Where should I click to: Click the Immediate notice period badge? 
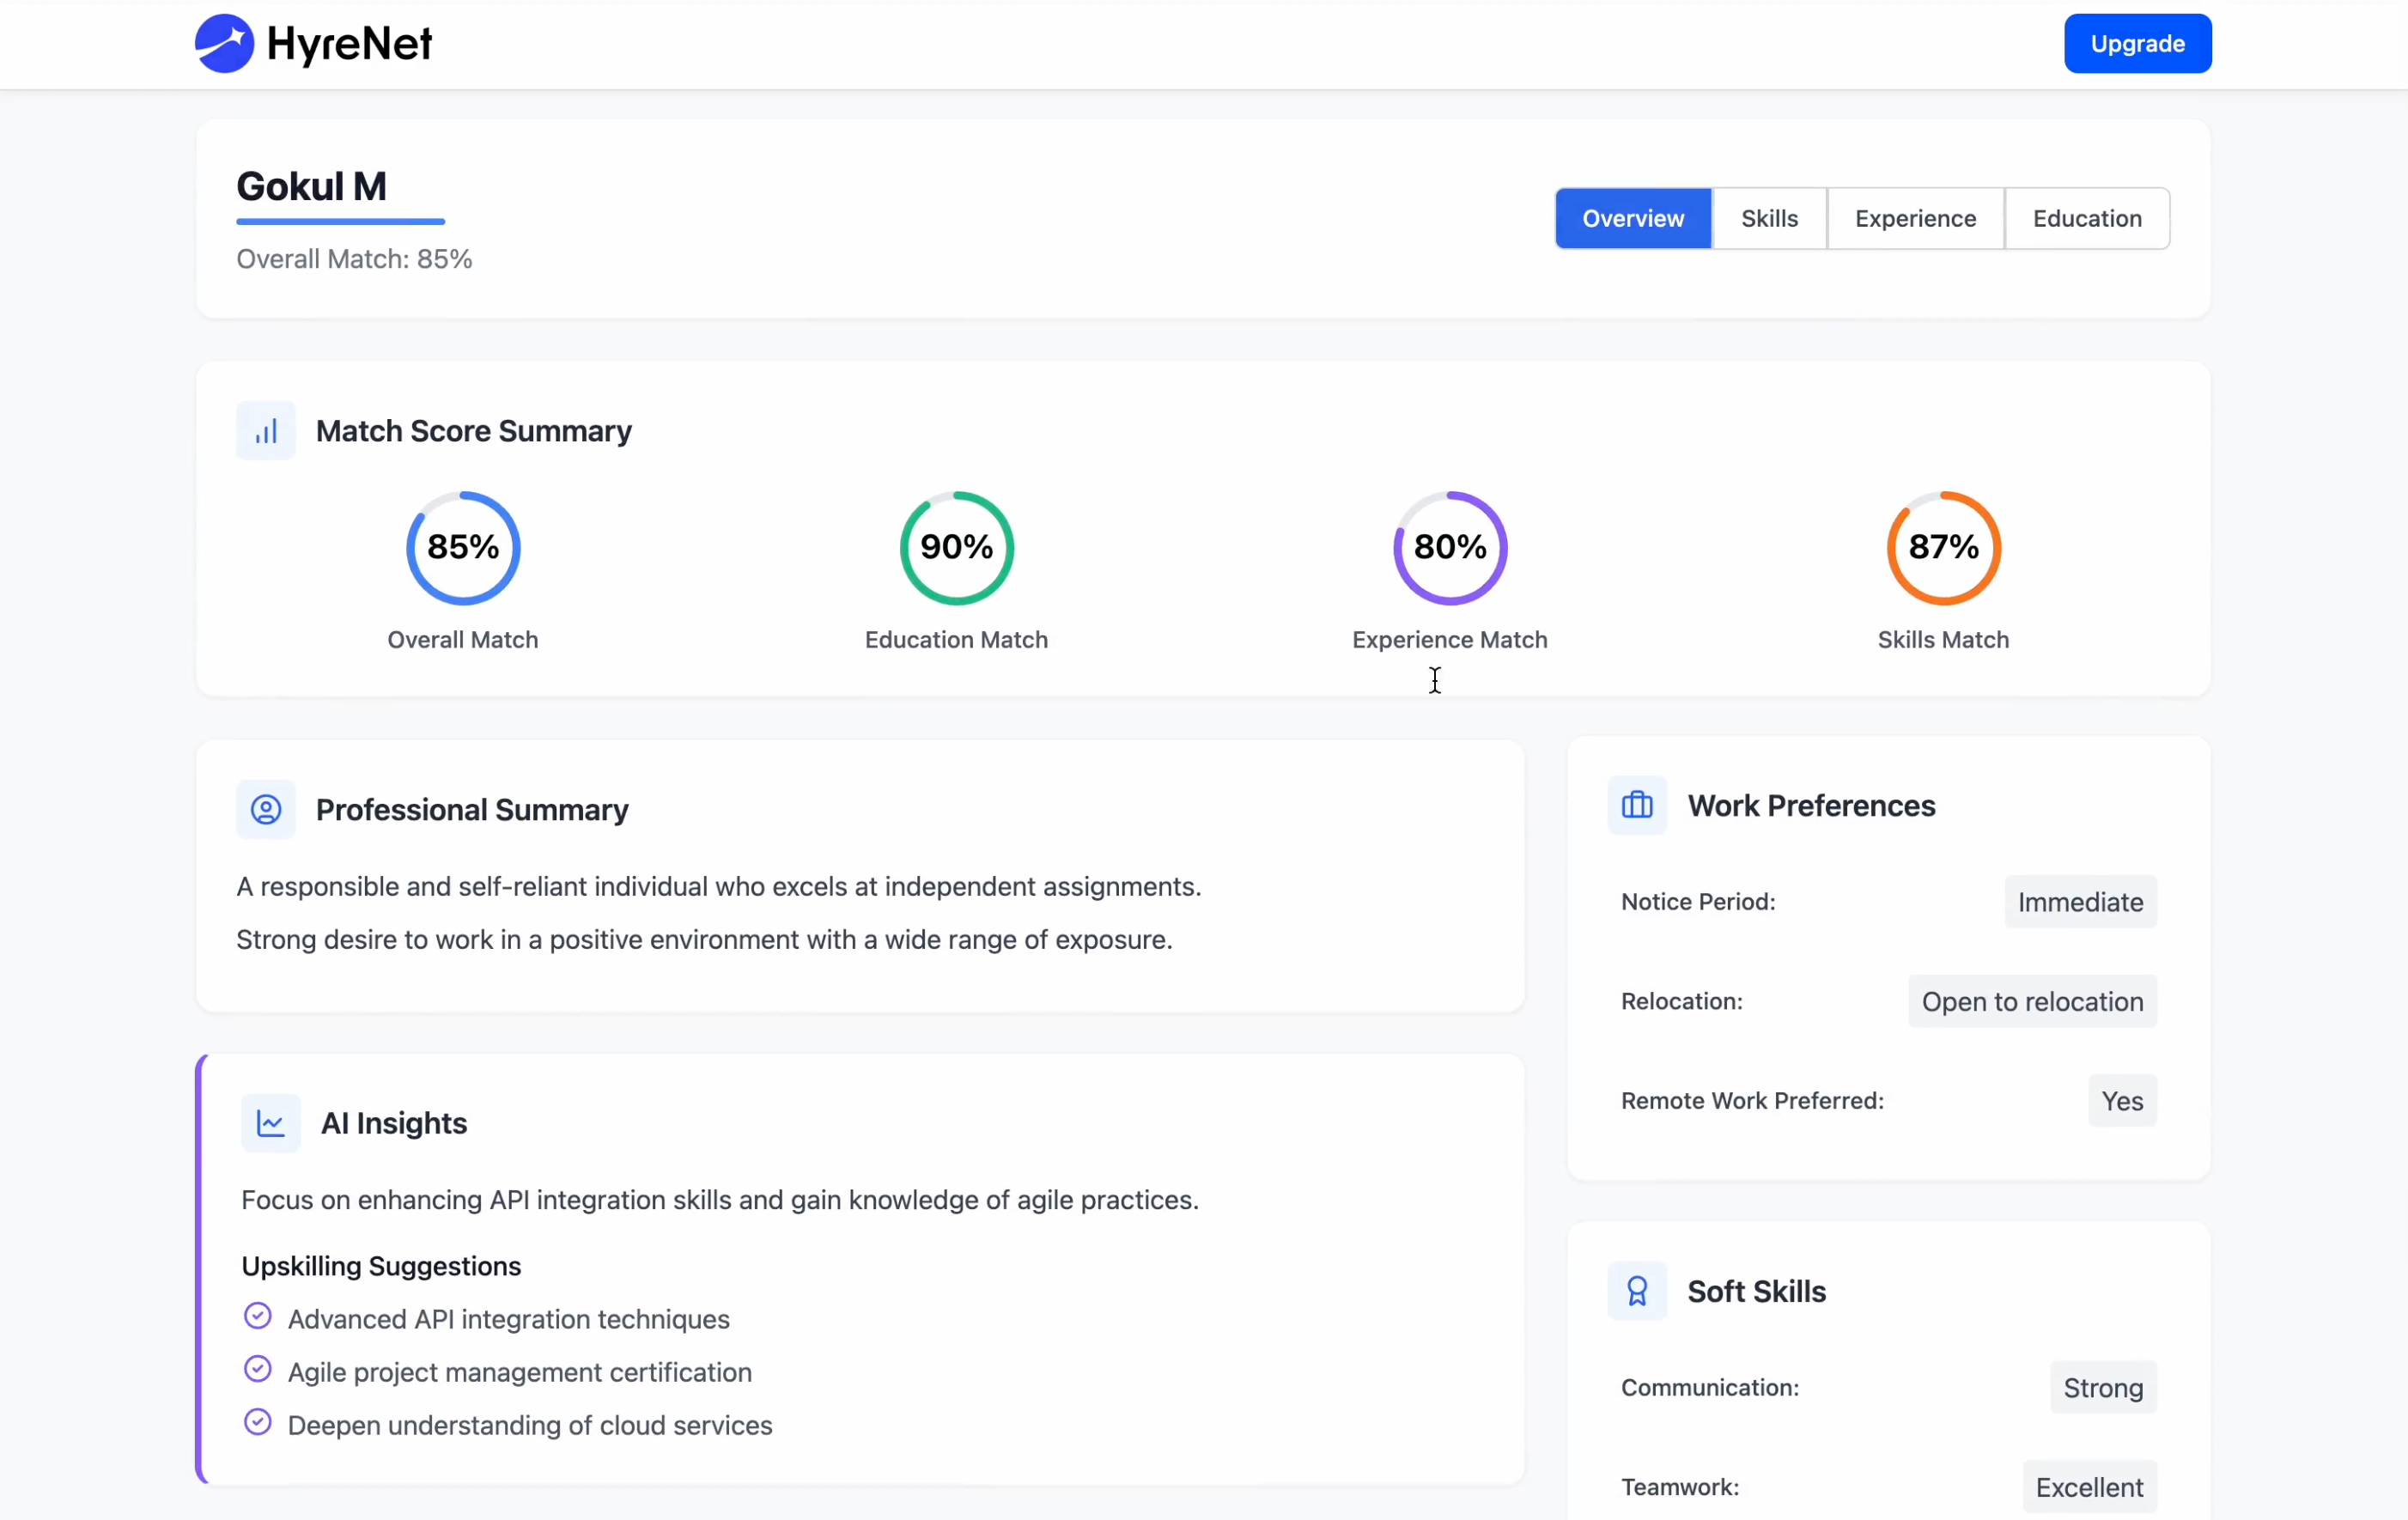(2080, 902)
